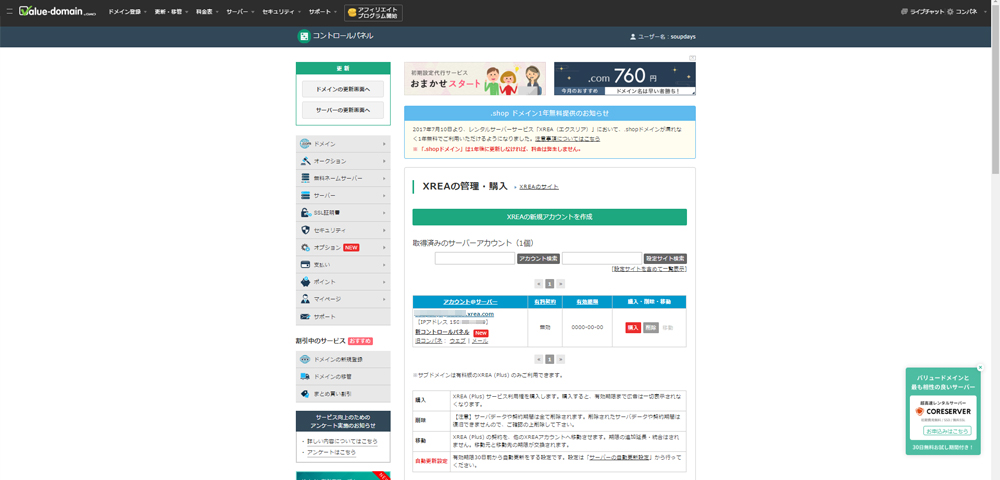Focus the 設定サイト search input field
This screenshot has height=480, width=1000.
click(x=602, y=259)
